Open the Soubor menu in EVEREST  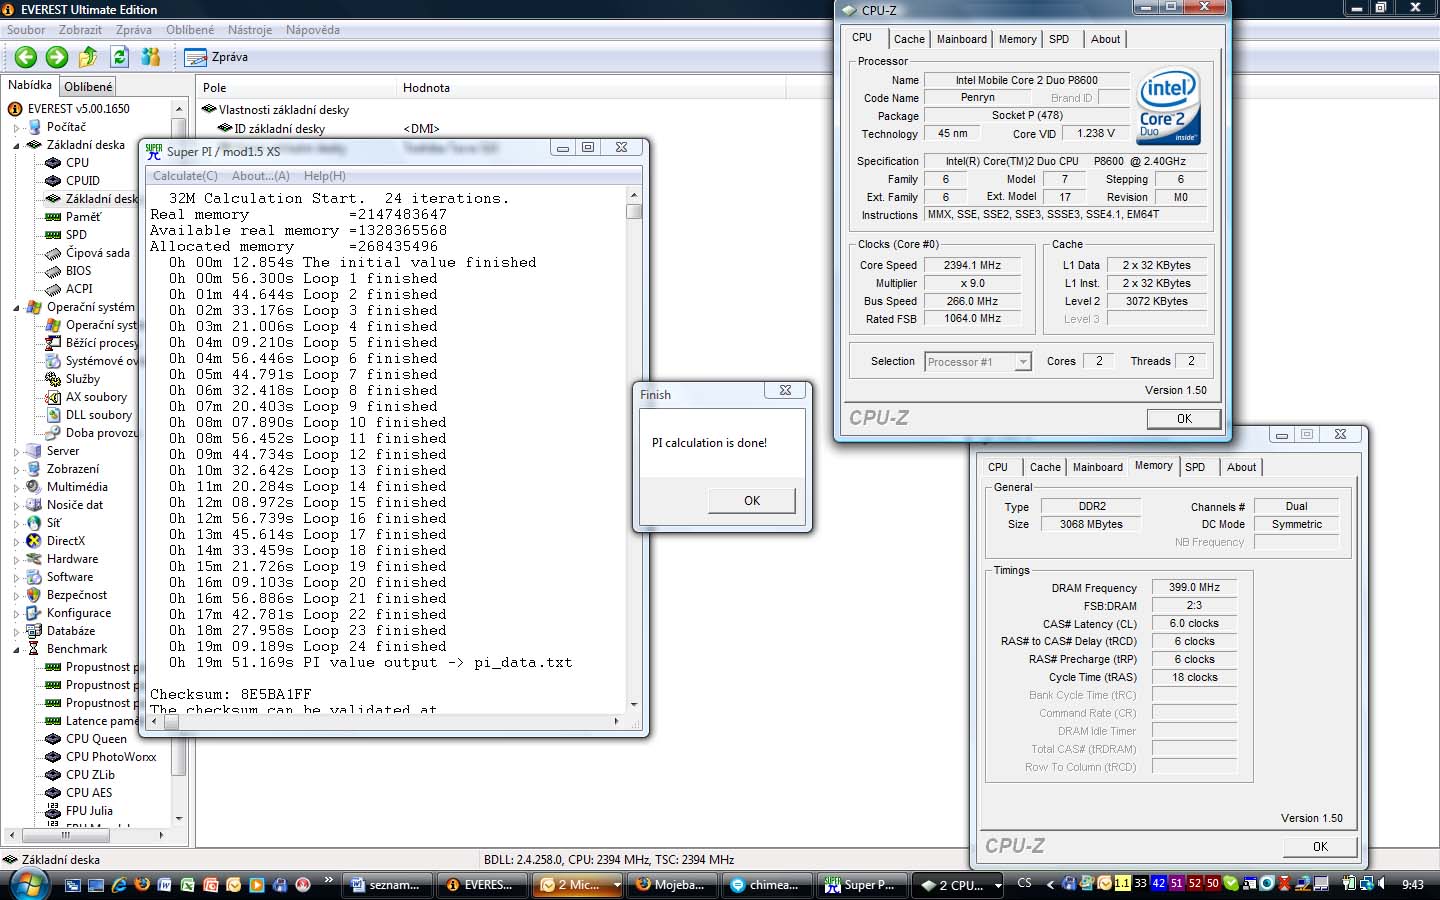26,30
